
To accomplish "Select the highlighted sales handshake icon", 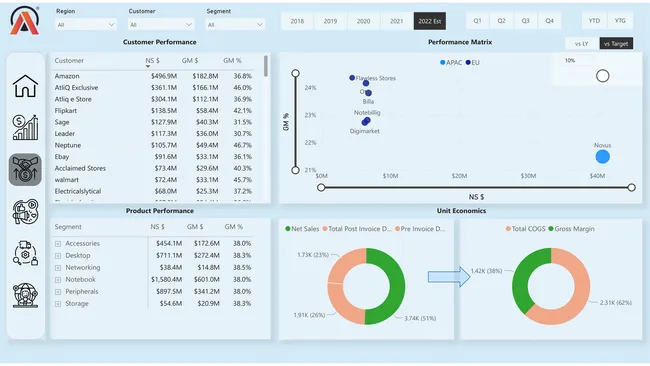I will pos(25,170).
